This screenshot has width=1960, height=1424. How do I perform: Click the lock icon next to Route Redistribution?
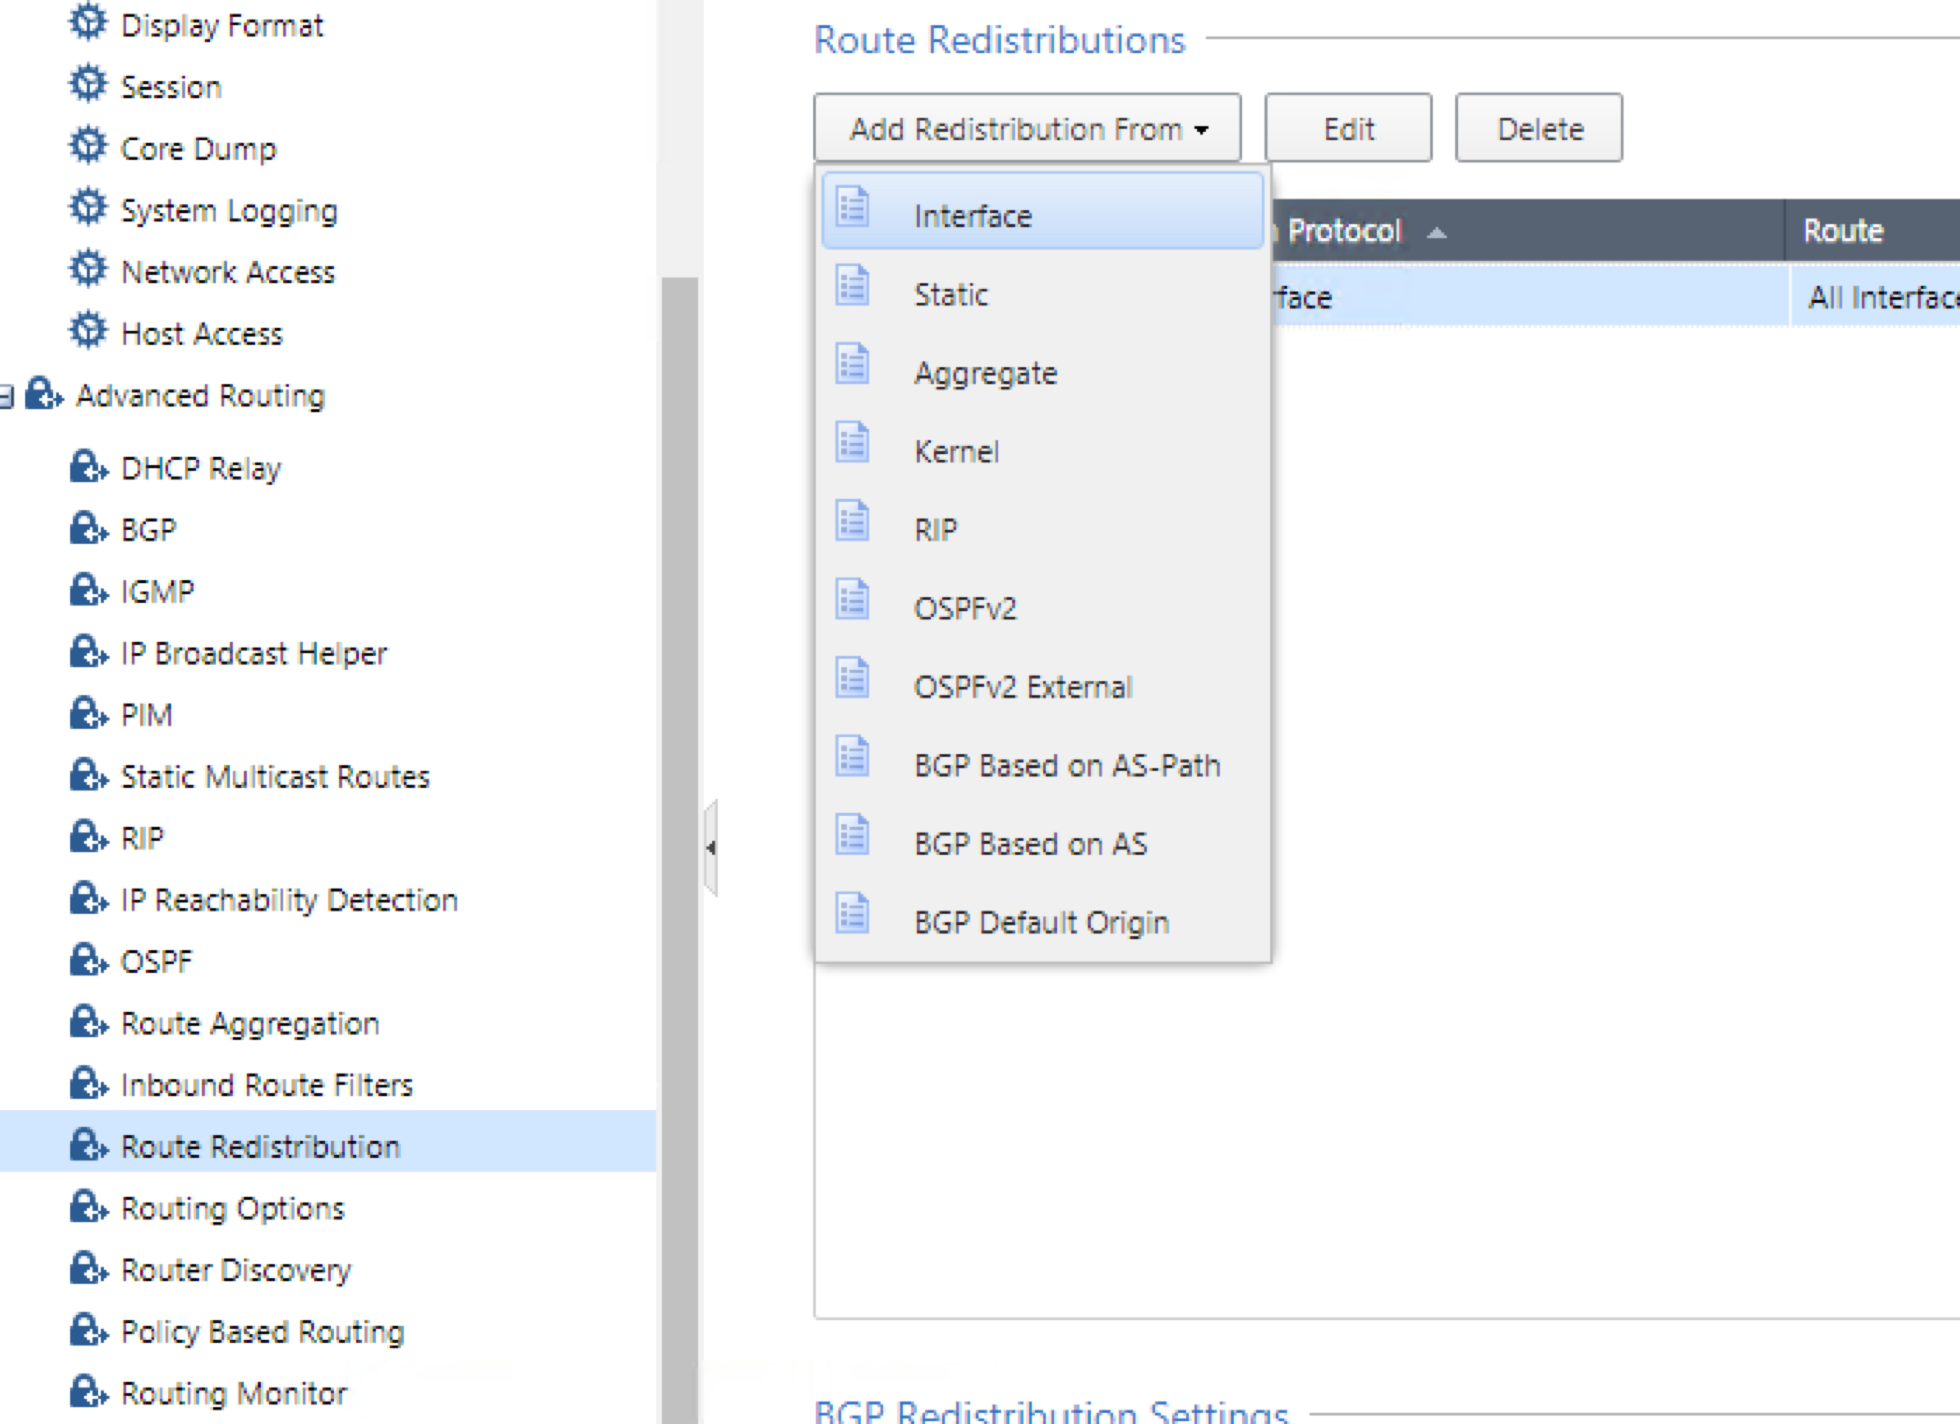88,1146
